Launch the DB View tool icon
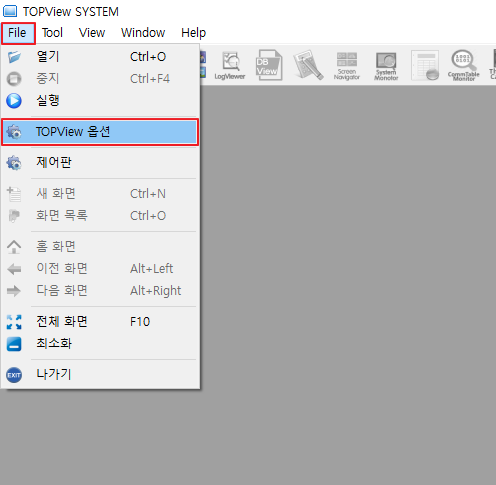Screen dimensions: 496x485 tap(269, 65)
